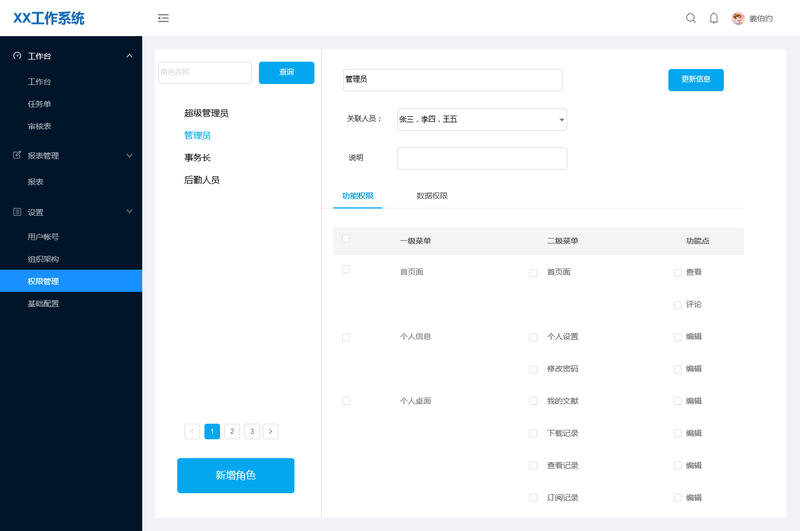This screenshot has width=800, height=531.
Task: Select 超级管理员 role
Action: pos(206,113)
